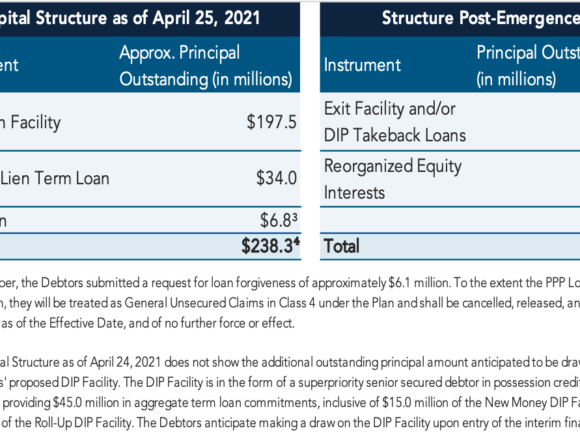Click the Instrument column header
This screenshot has height=435, width=580.
(362, 65)
